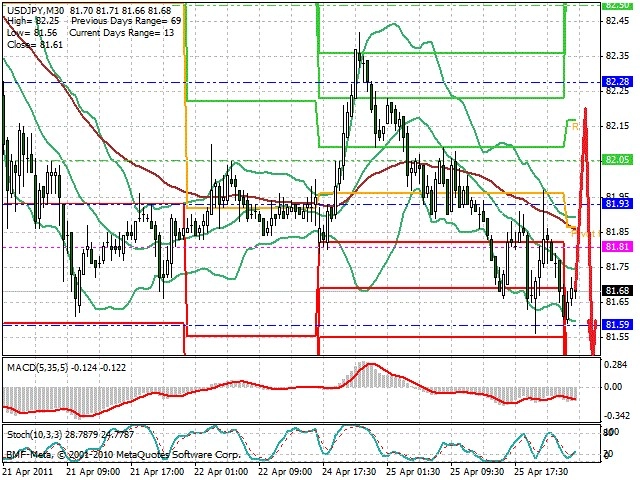Click the MACD(5,35,5) indicator label

[x=38, y=368]
